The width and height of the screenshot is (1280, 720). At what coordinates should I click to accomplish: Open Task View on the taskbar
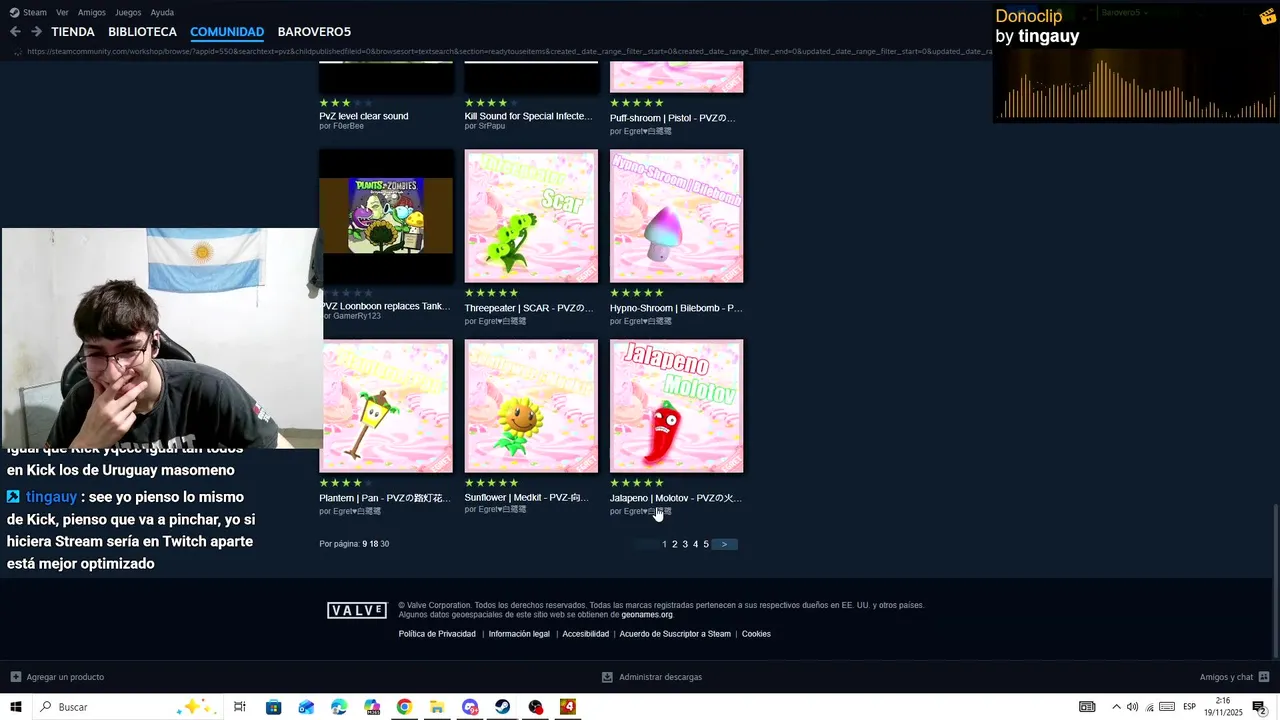[240, 707]
